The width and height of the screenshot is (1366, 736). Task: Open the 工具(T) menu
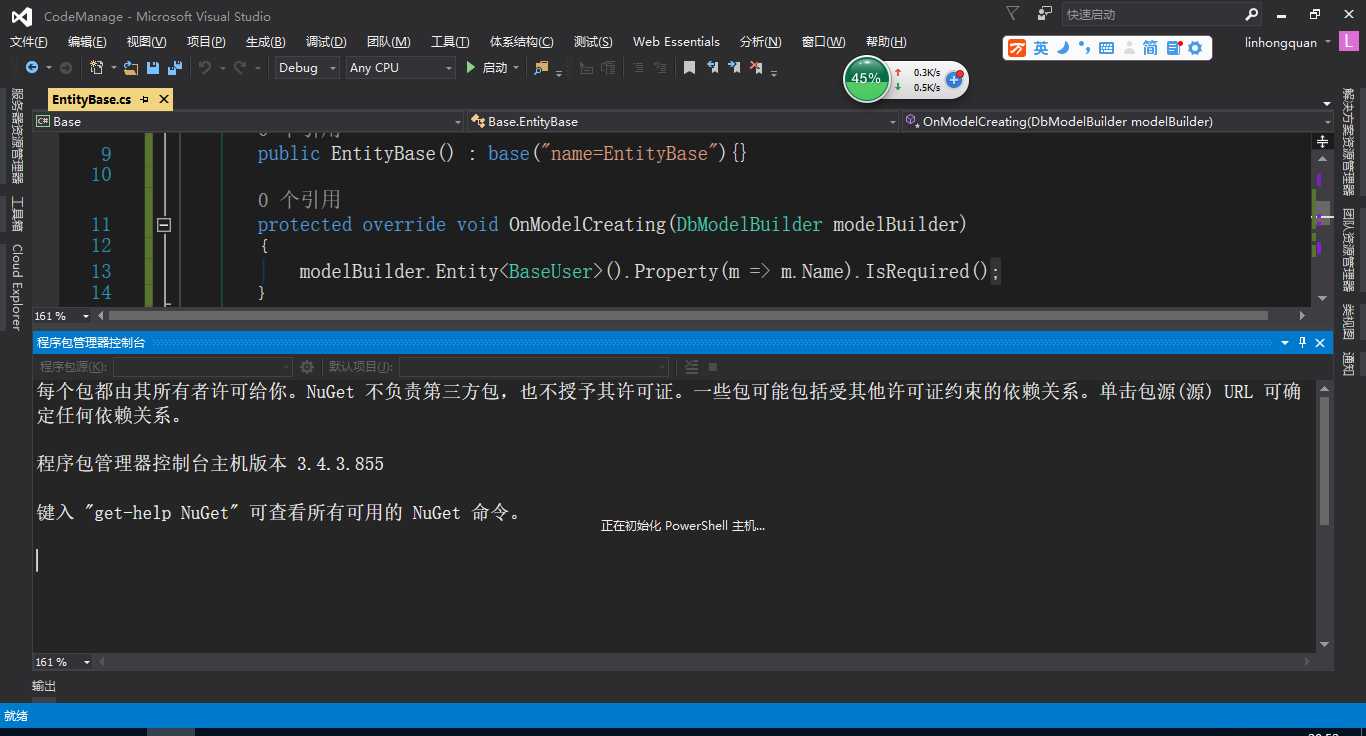[450, 41]
